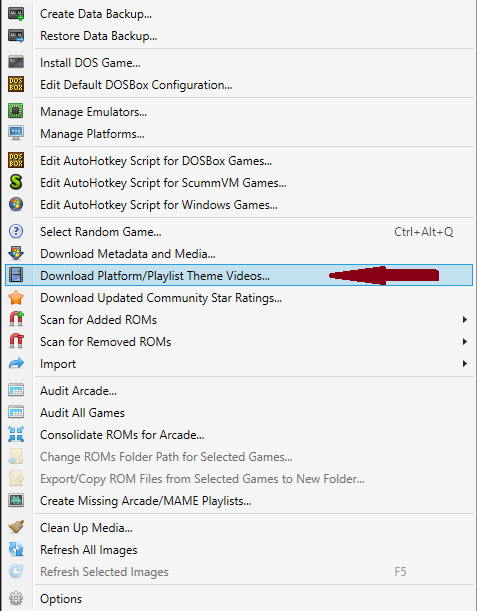Click the Create Data Backup drive icon
477x611 pixels.
pyautogui.click(x=16, y=14)
